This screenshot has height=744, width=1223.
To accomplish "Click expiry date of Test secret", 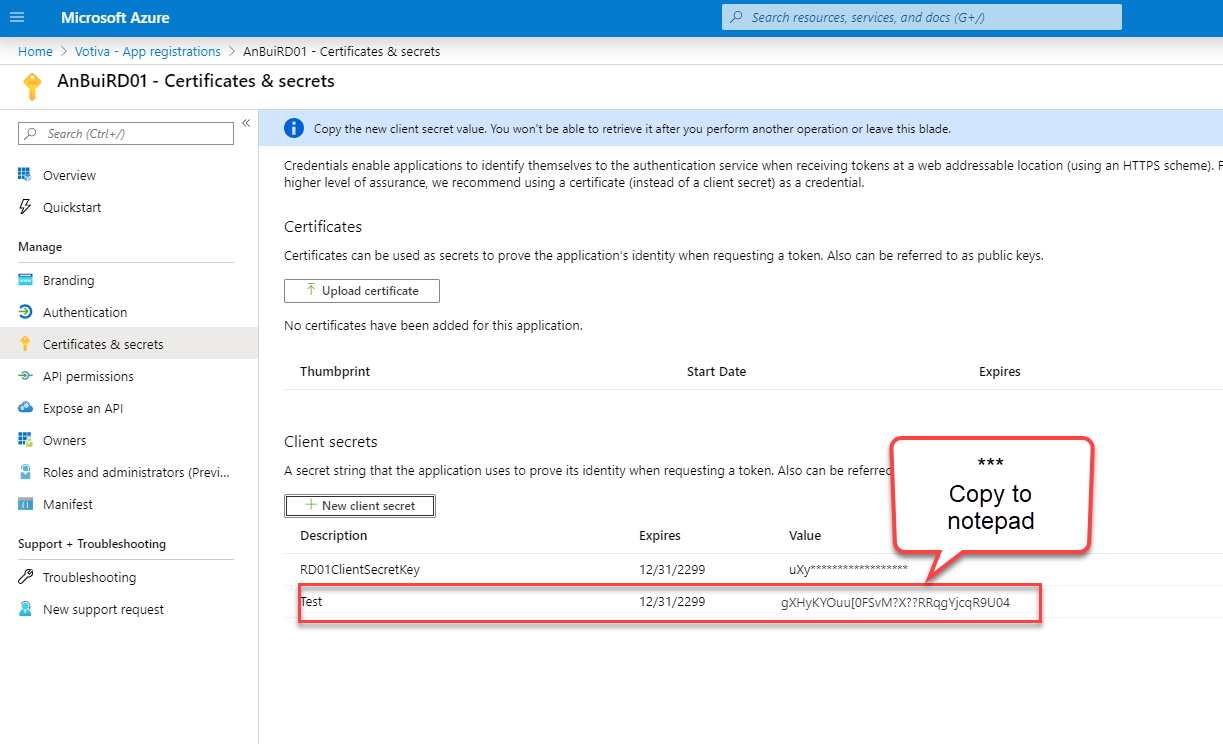I will pyautogui.click(x=672, y=602).
